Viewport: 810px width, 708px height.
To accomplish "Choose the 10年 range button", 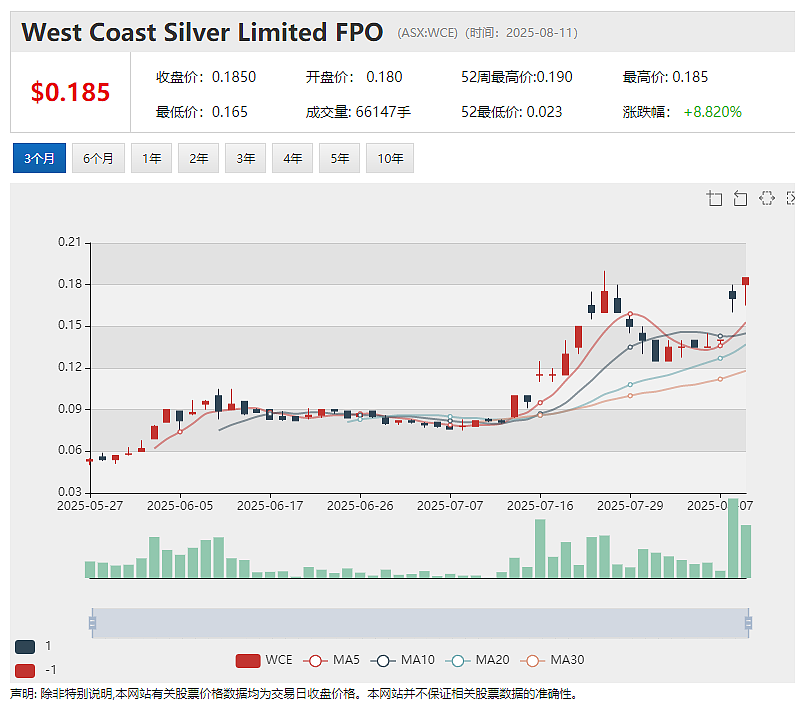I will click(x=390, y=158).
